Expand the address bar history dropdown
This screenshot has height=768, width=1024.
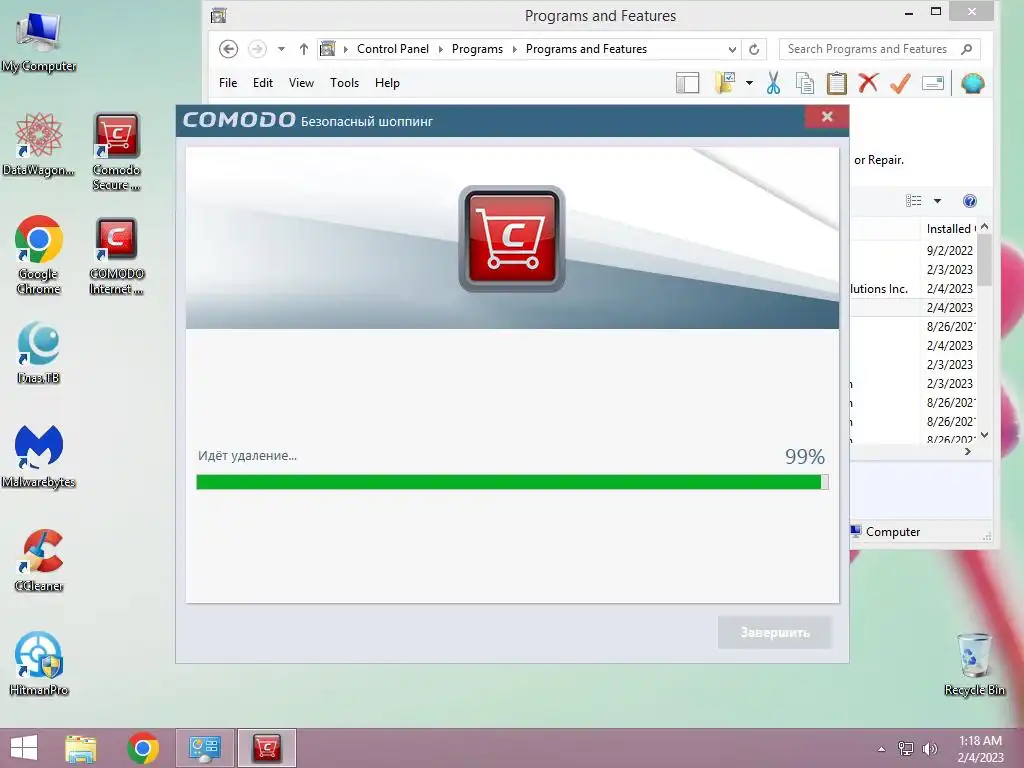(732, 49)
